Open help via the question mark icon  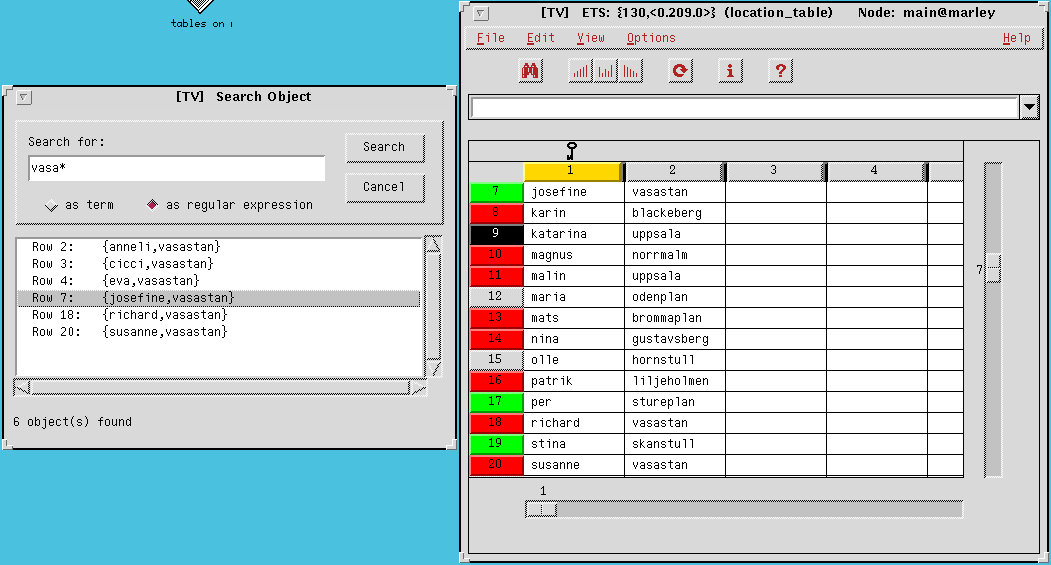(x=780, y=70)
